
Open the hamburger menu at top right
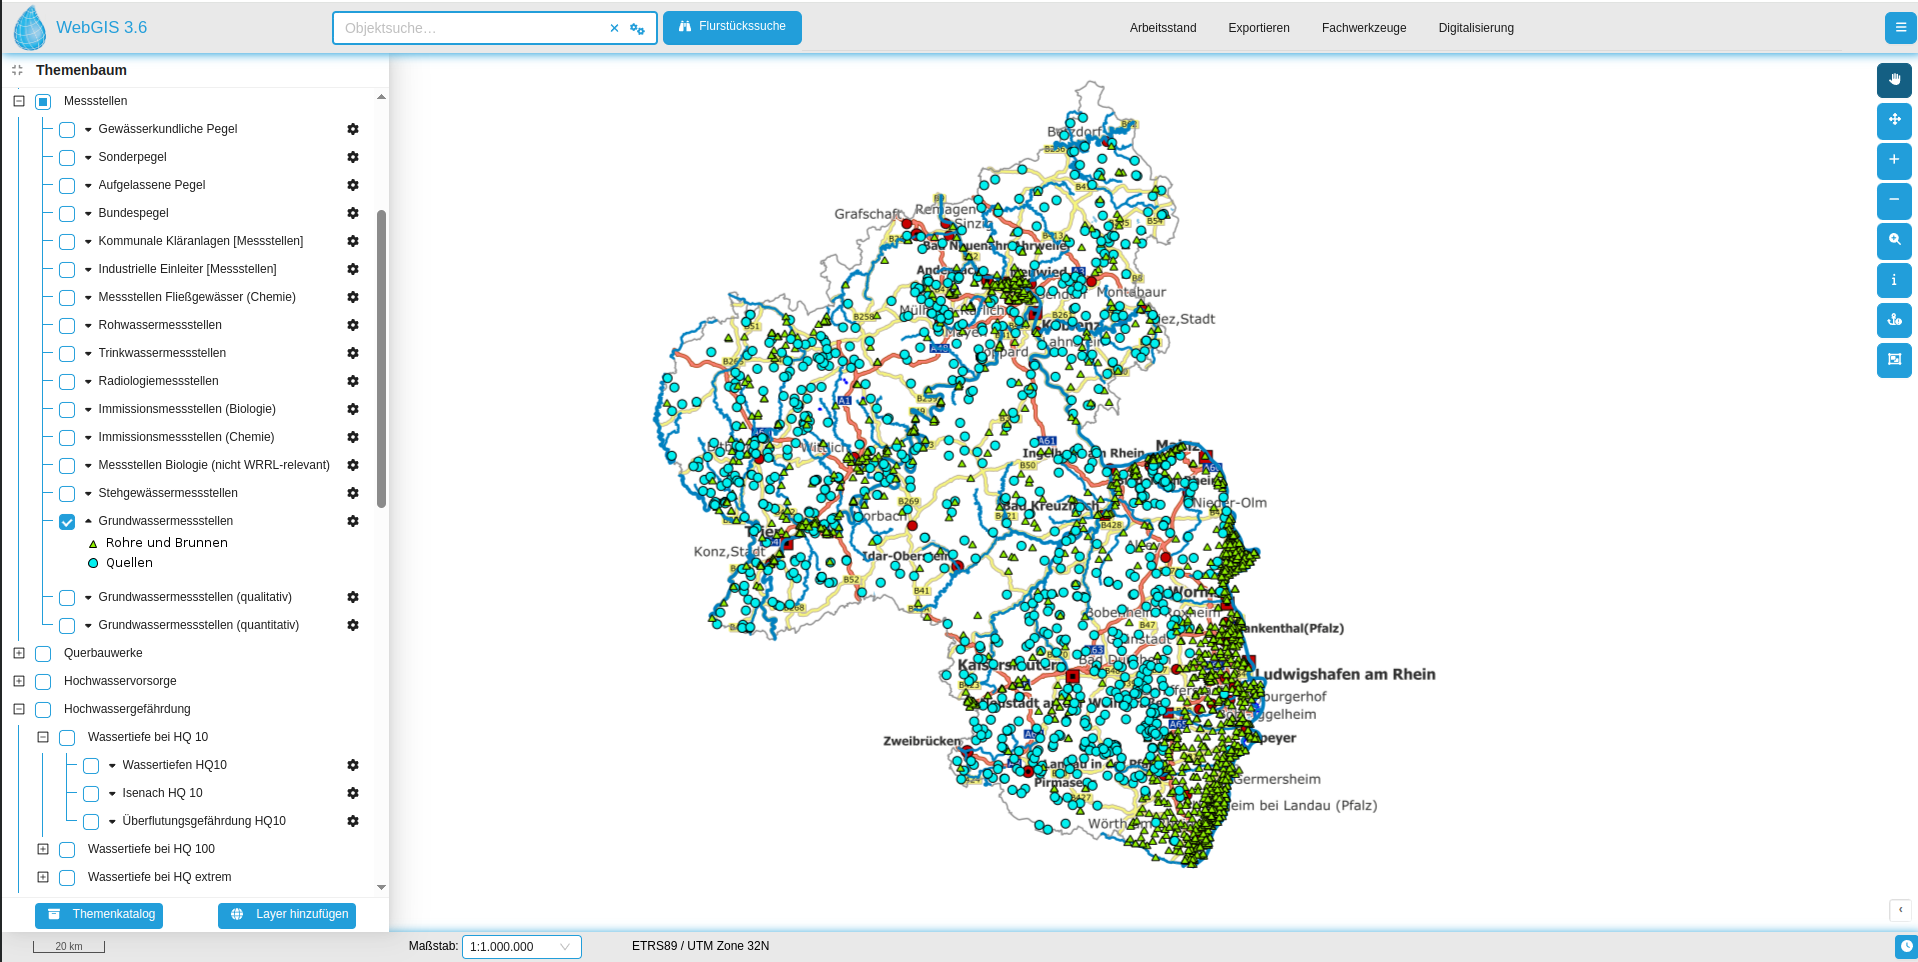coord(1900,28)
